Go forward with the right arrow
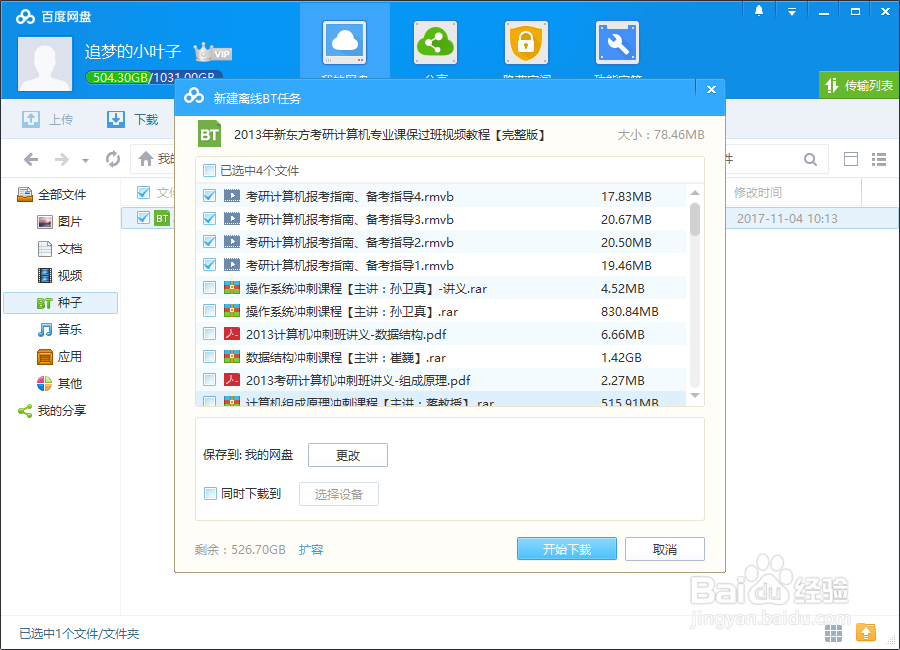 point(61,159)
